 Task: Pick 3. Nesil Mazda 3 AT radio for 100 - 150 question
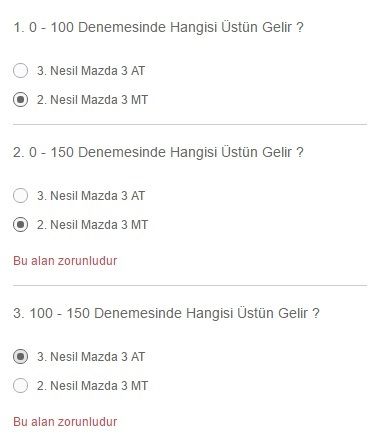pyautogui.click(x=20, y=357)
